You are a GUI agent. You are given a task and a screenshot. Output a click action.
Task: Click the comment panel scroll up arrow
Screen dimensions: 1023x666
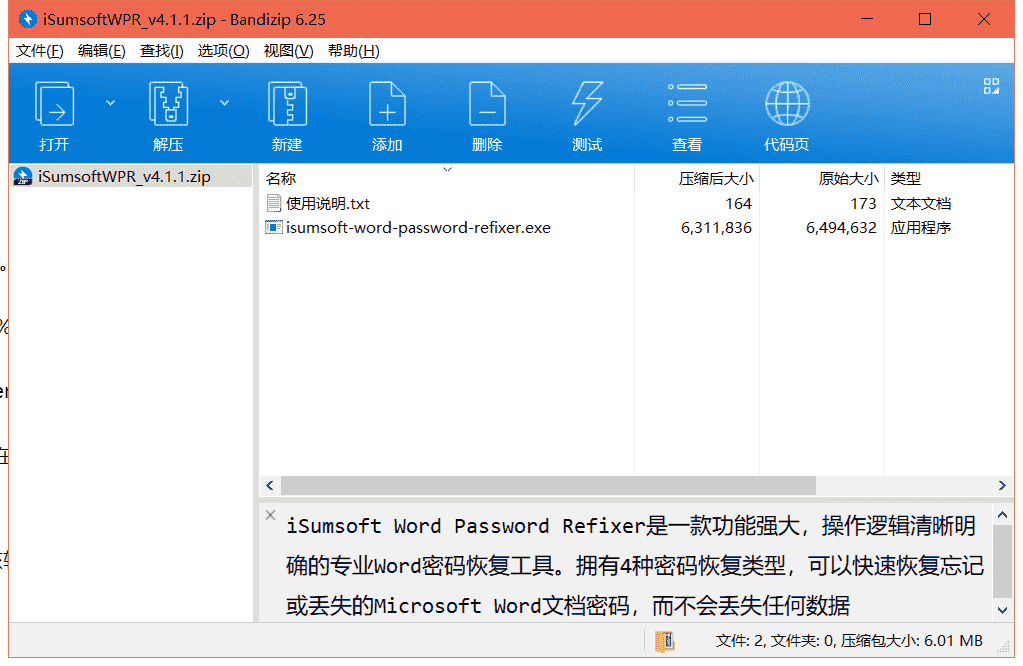(x=1002, y=515)
